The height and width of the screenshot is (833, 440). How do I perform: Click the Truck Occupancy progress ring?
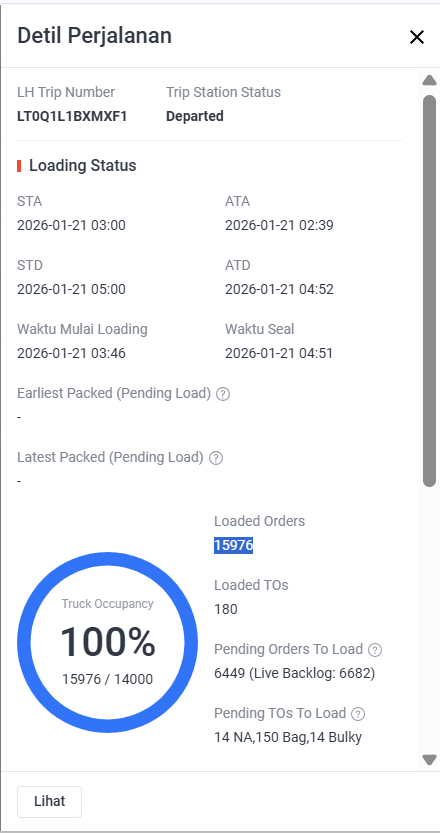coord(107,642)
